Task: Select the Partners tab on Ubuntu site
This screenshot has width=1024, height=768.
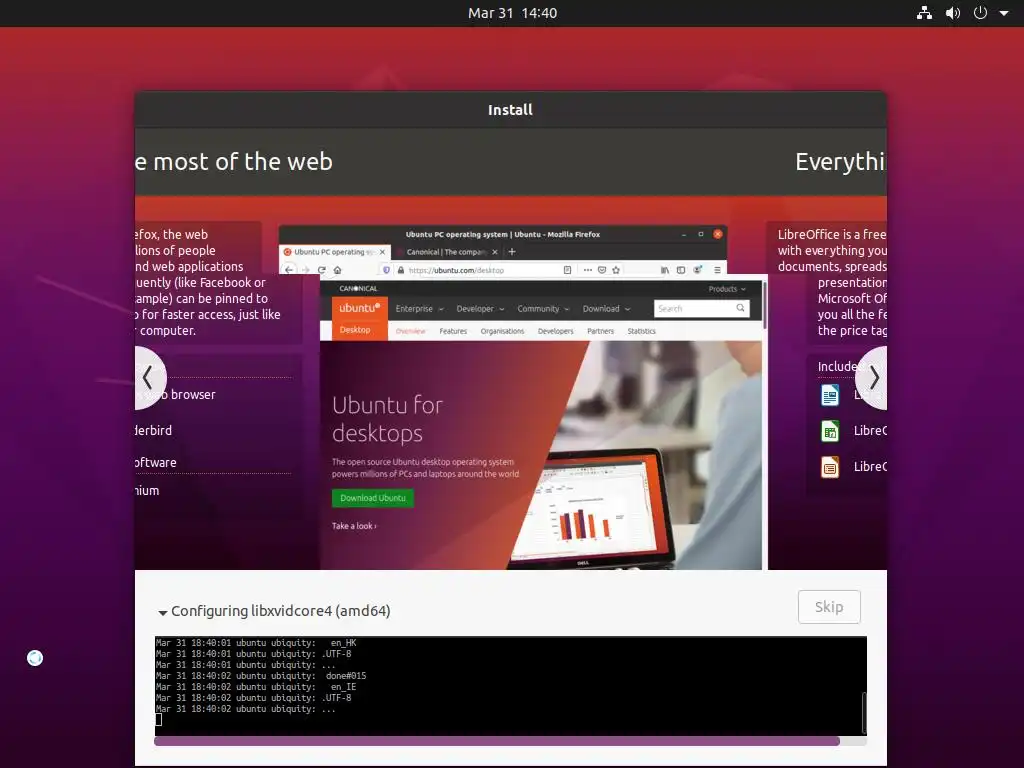Action: (600, 331)
